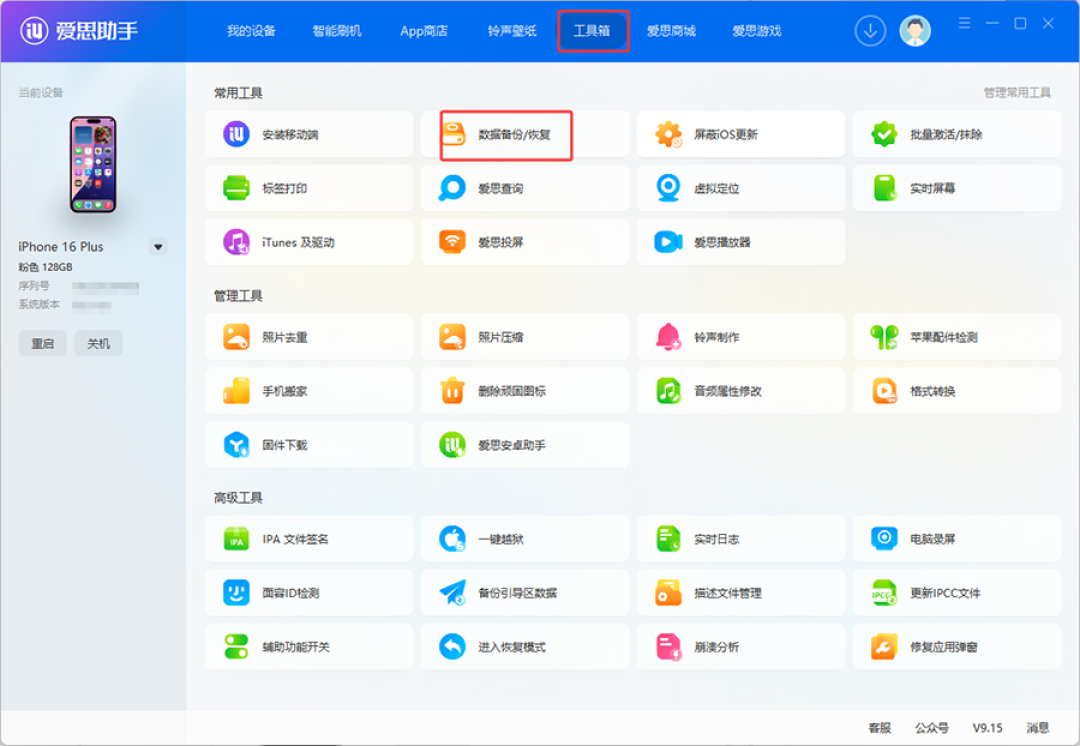Click the iPhone device thumbnail image
This screenshot has width=1080, height=746.
coord(93,165)
